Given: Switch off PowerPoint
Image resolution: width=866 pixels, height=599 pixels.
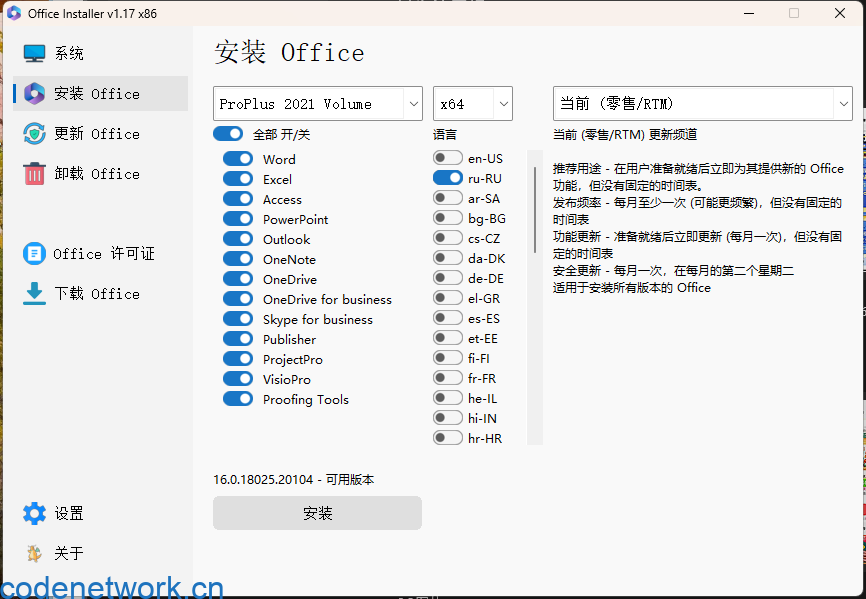Looking at the screenshot, I should (x=238, y=219).
